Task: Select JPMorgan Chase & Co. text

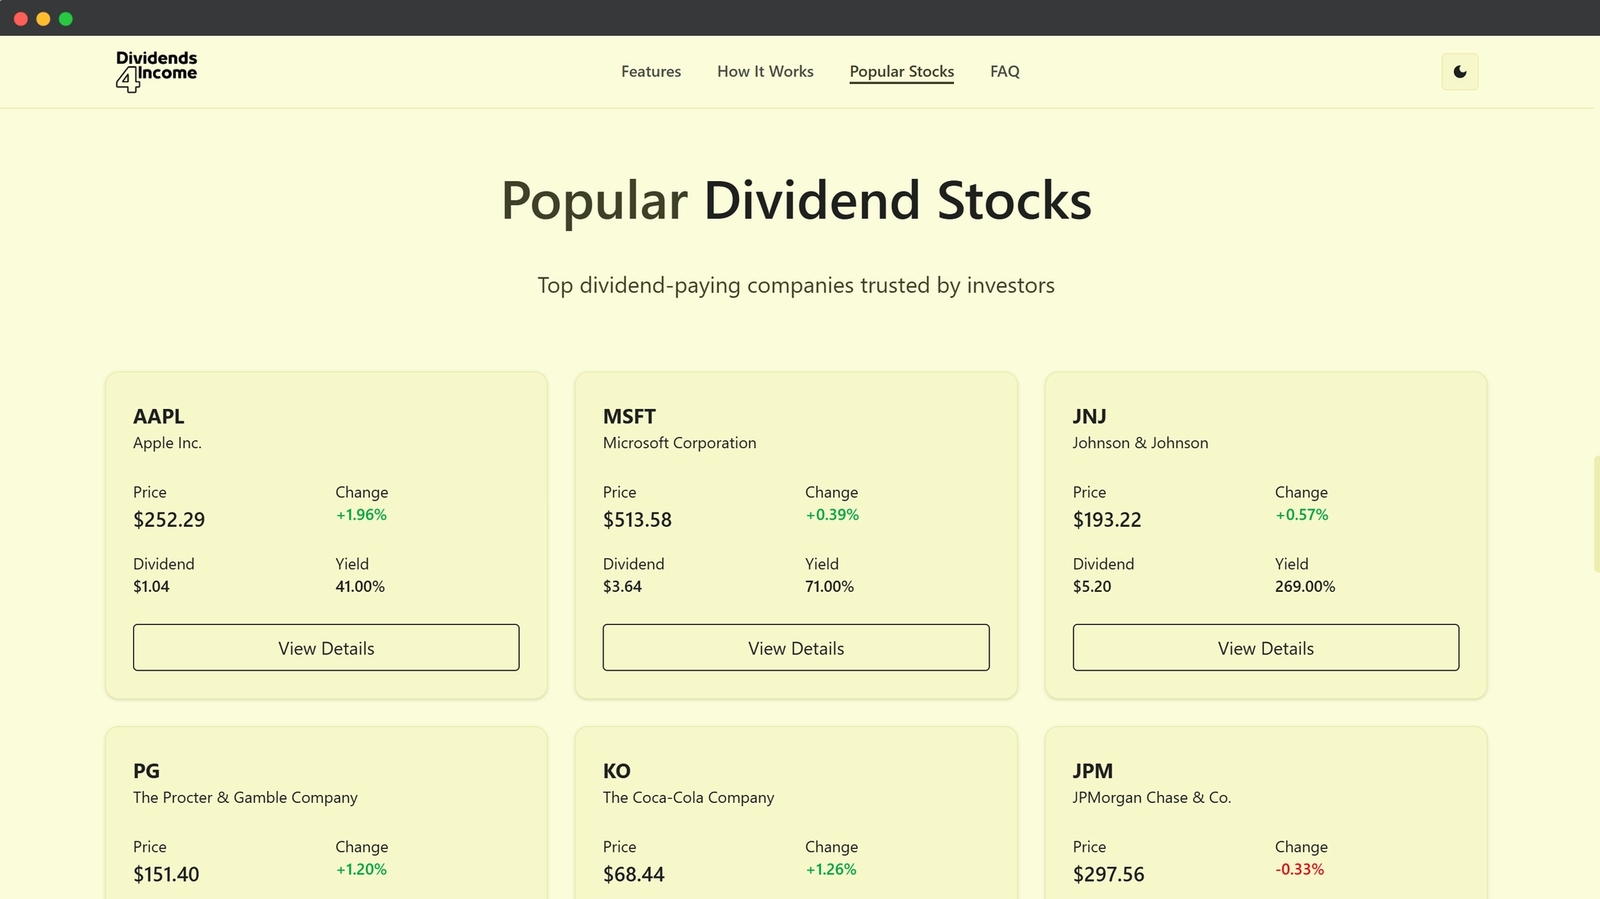Action: tap(1152, 798)
